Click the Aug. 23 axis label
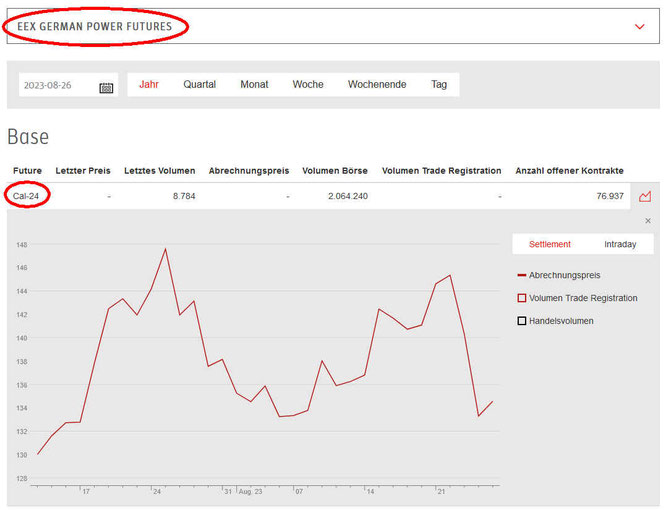The height and width of the screenshot is (510, 666). point(251,492)
